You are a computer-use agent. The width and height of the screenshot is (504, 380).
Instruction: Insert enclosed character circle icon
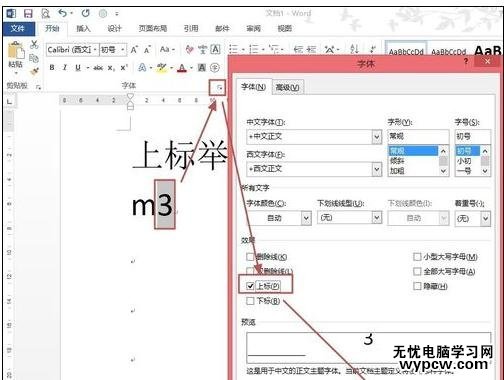click(x=215, y=68)
